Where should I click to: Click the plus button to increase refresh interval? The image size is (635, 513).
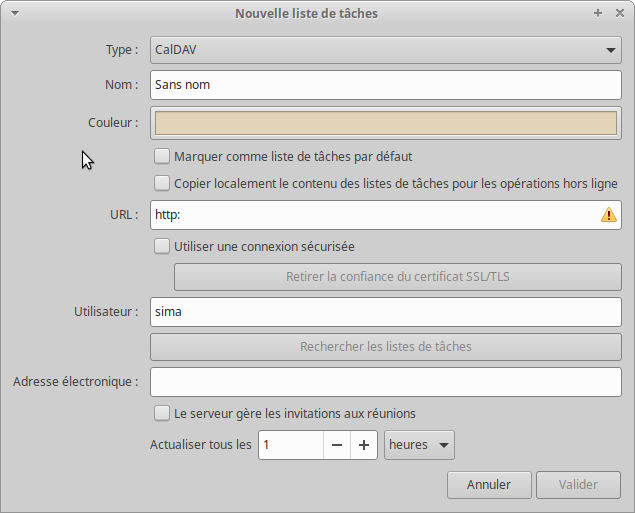[364, 445]
